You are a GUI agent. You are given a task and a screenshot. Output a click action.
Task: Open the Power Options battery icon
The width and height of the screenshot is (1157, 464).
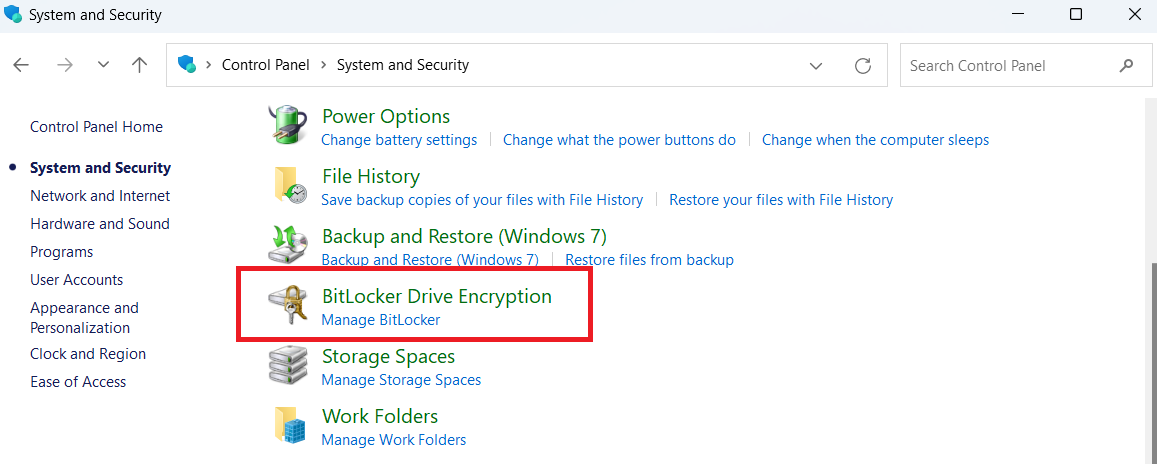tap(285, 123)
